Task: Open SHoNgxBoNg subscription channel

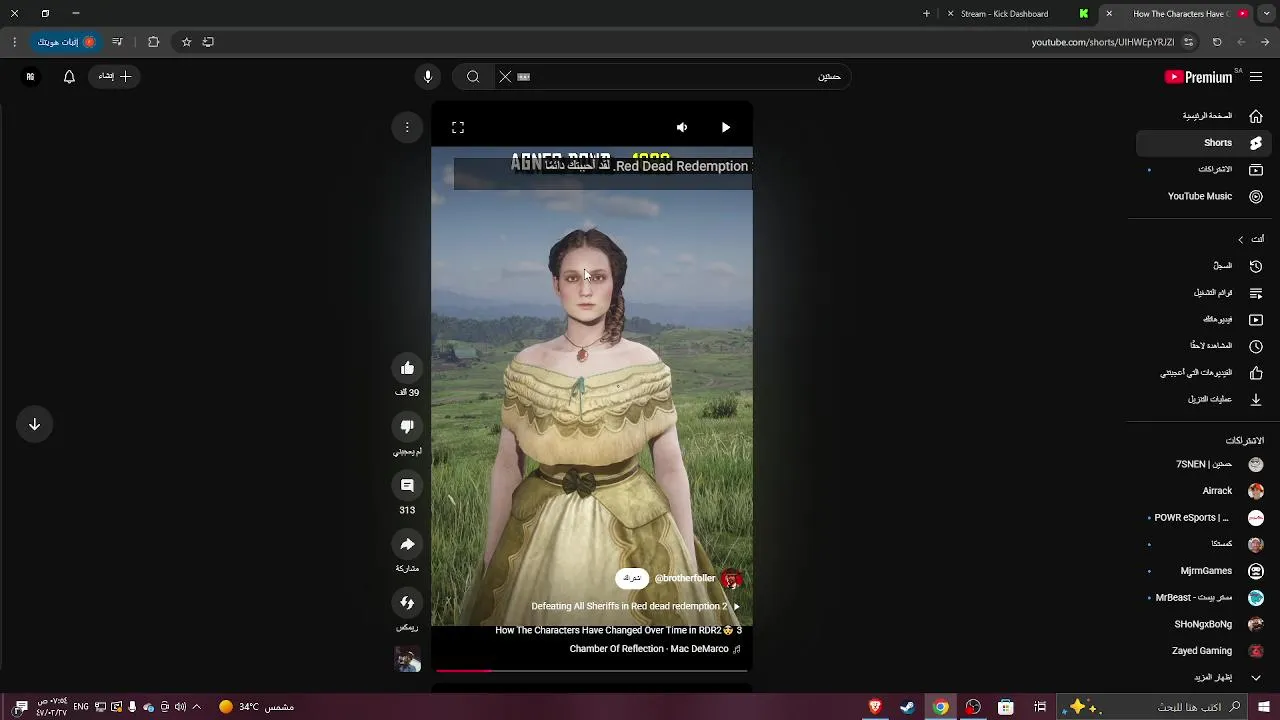Action: point(1202,624)
